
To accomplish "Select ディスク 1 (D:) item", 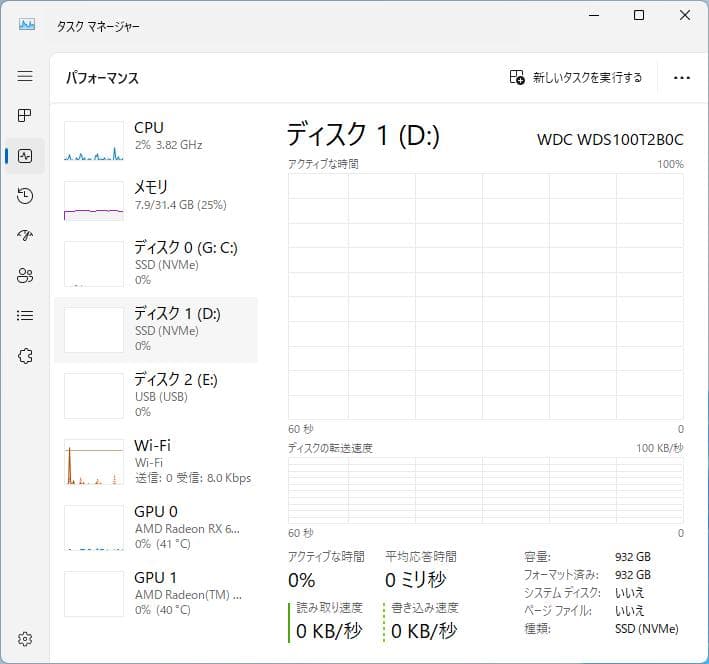I will (x=156, y=330).
